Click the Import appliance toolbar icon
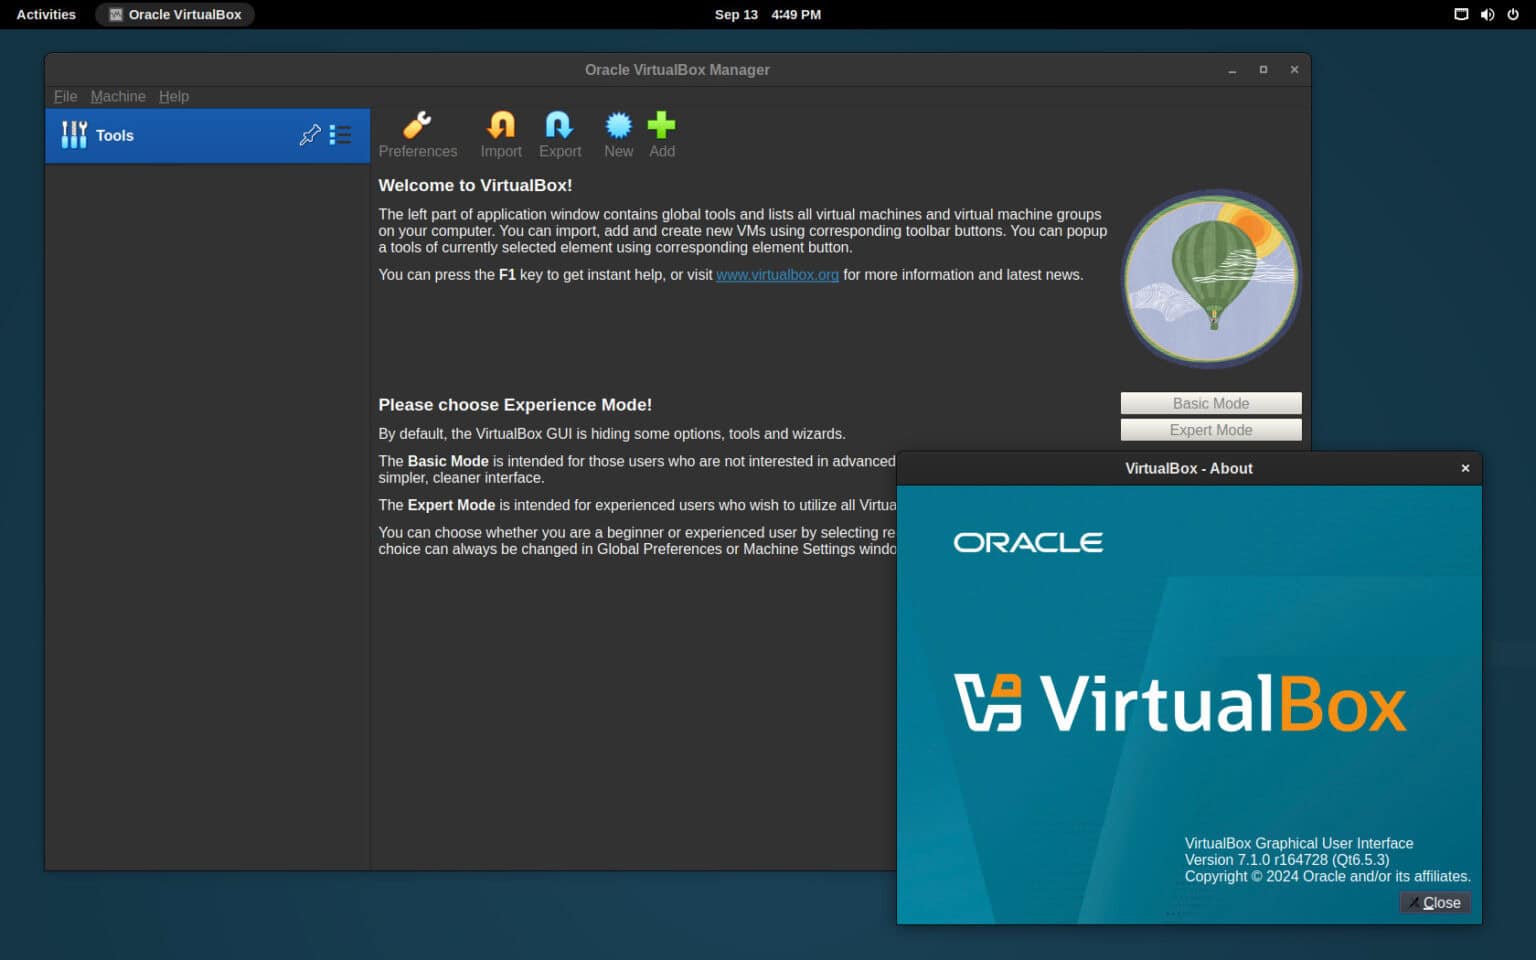The width and height of the screenshot is (1536, 960). [x=500, y=133]
